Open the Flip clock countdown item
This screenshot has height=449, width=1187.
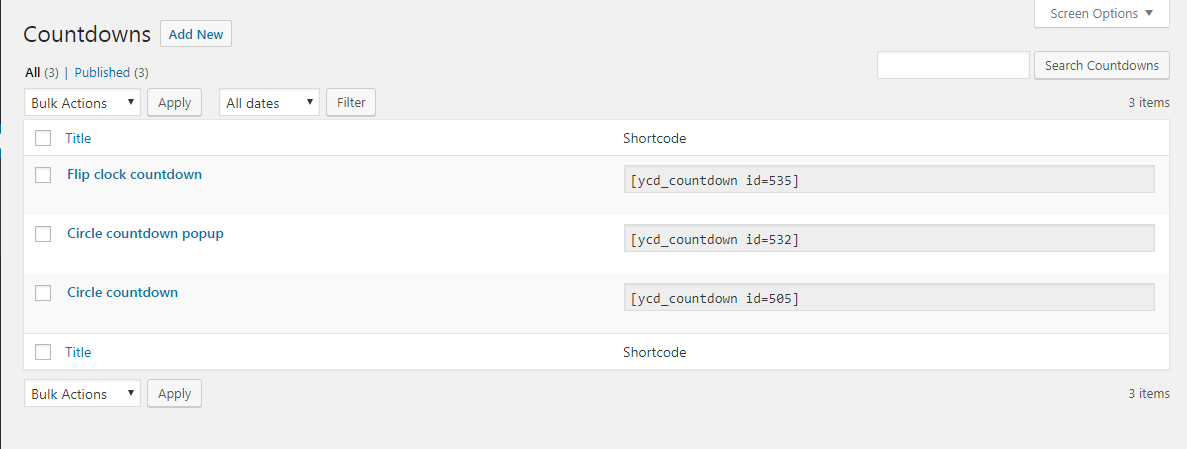coord(134,174)
